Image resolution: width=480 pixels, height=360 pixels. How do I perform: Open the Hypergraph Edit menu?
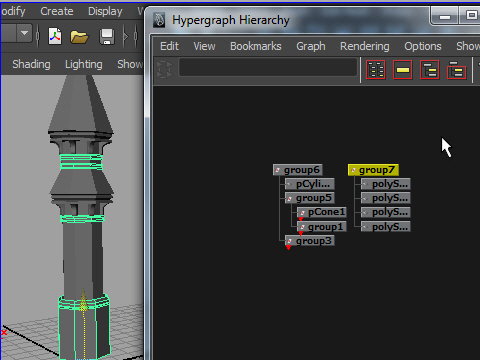(169, 46)
